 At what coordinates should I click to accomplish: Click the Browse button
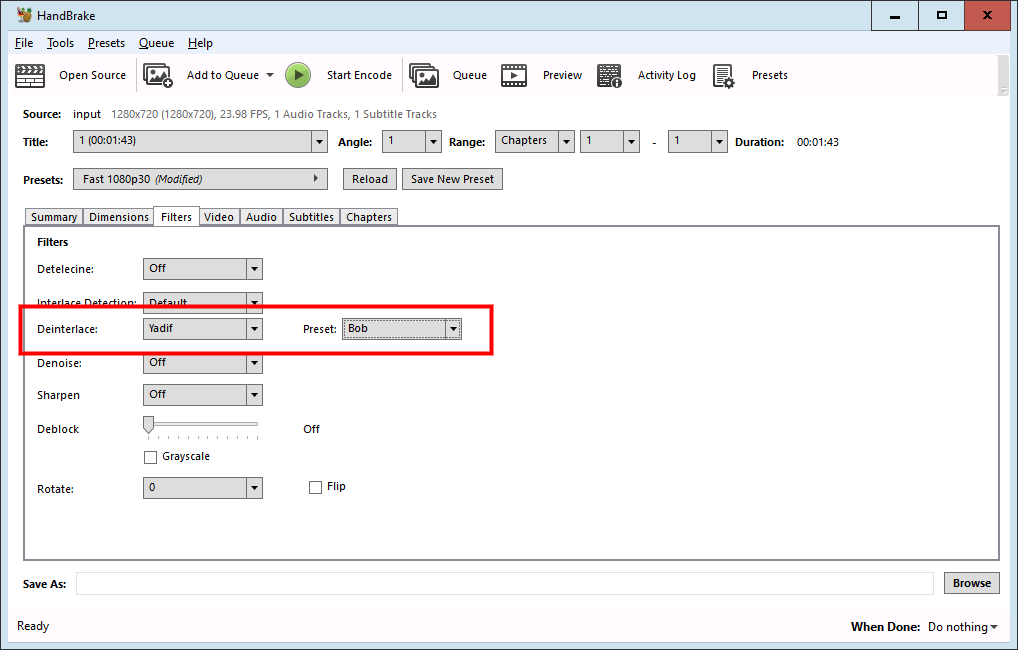point(972,583)
